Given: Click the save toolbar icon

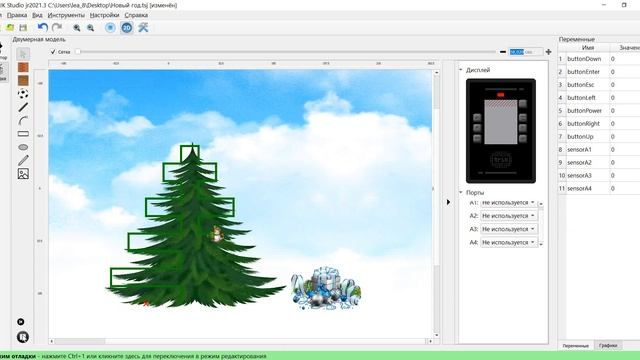Looking at the screenshot, I should (23, 28).
